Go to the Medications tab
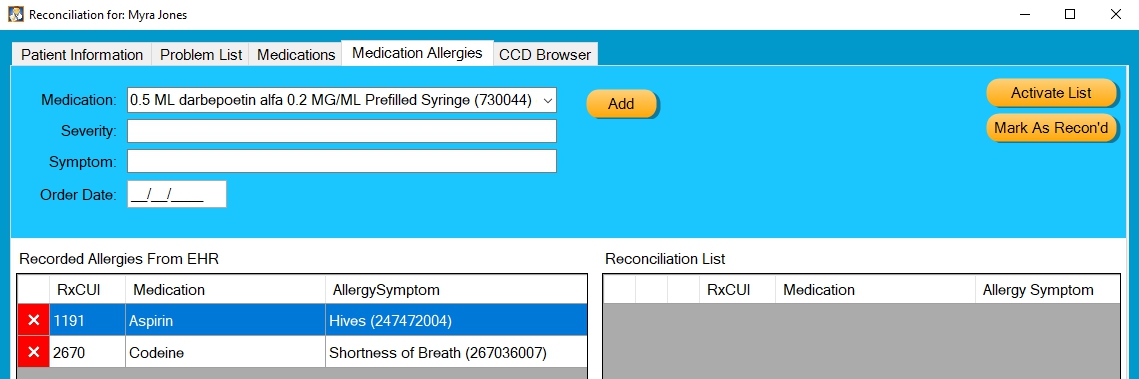This screenshot has height=379, width=1139. (296, 54)
